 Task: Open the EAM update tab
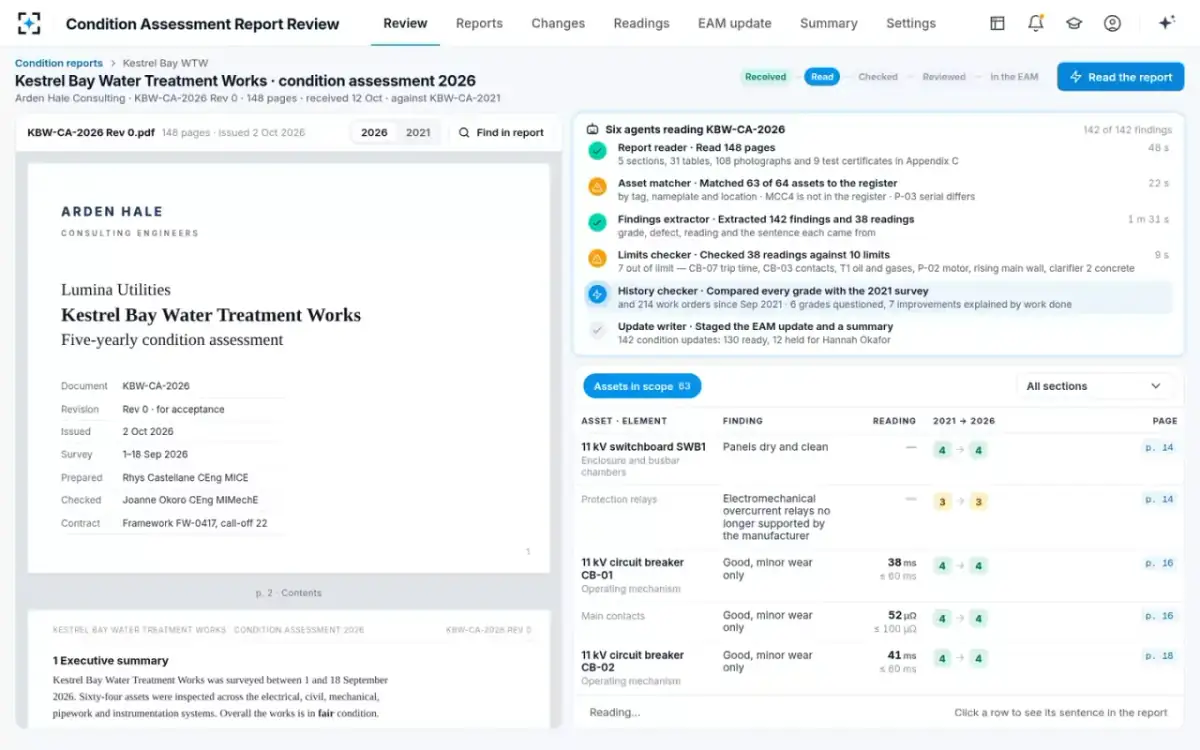tap(735, 23)
